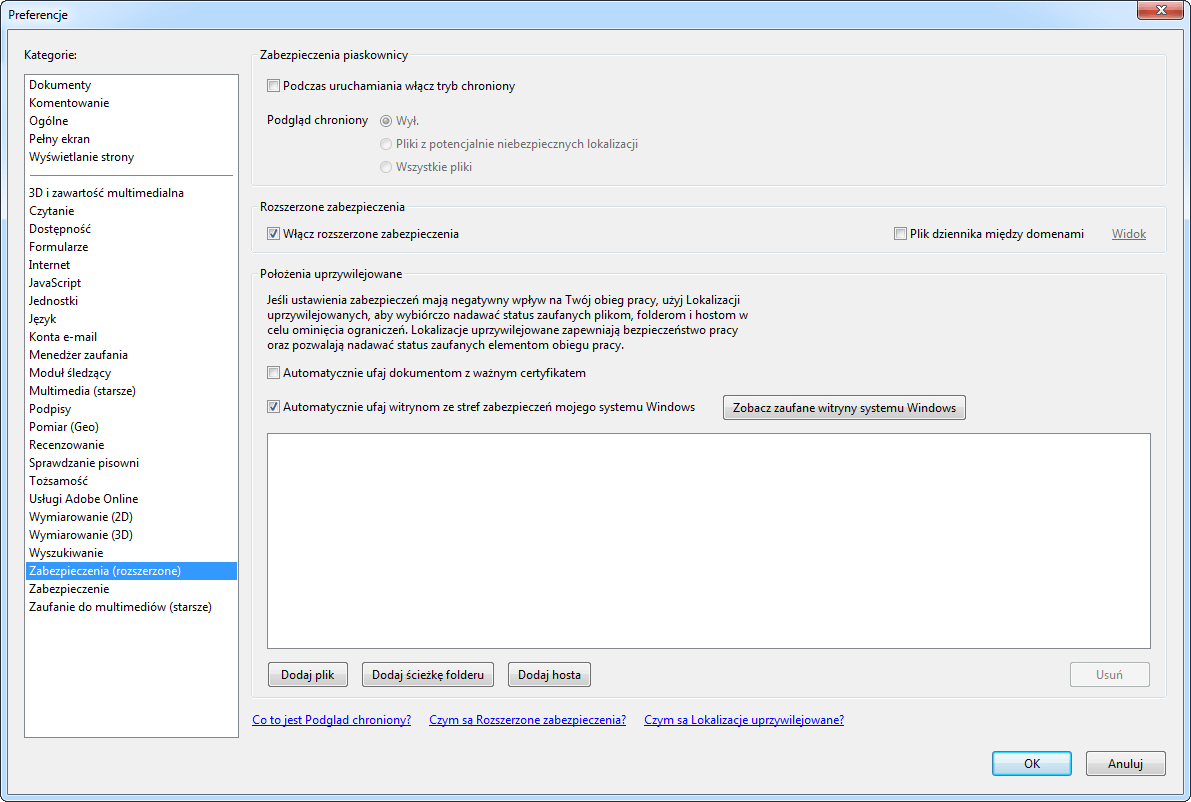Select 'Język' category
The height and width of the screenshot is (802, 1191).
point(131,319)
